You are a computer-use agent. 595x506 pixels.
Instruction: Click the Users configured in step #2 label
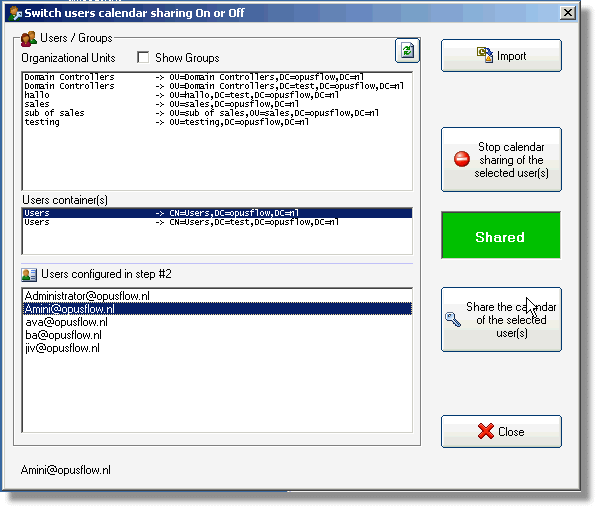click(x=106, y=274)
